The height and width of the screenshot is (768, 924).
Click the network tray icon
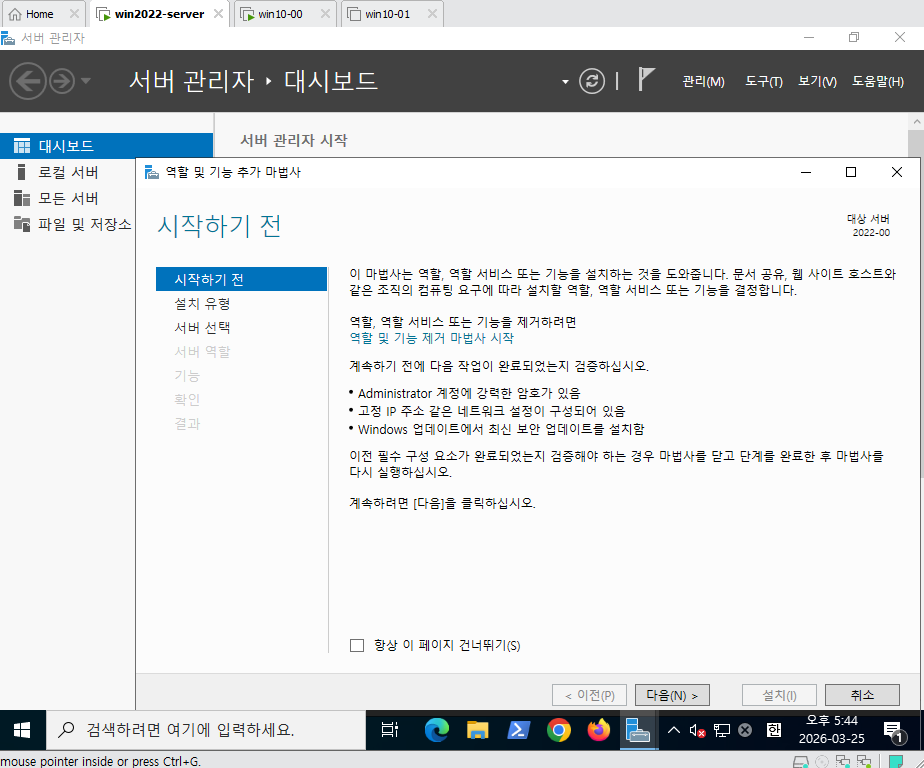pos(721,731)
